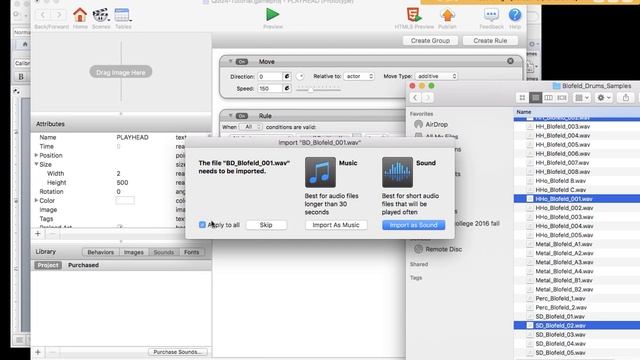Switch Finder to column view
The image size is (640, 360).
coord(549,98)
